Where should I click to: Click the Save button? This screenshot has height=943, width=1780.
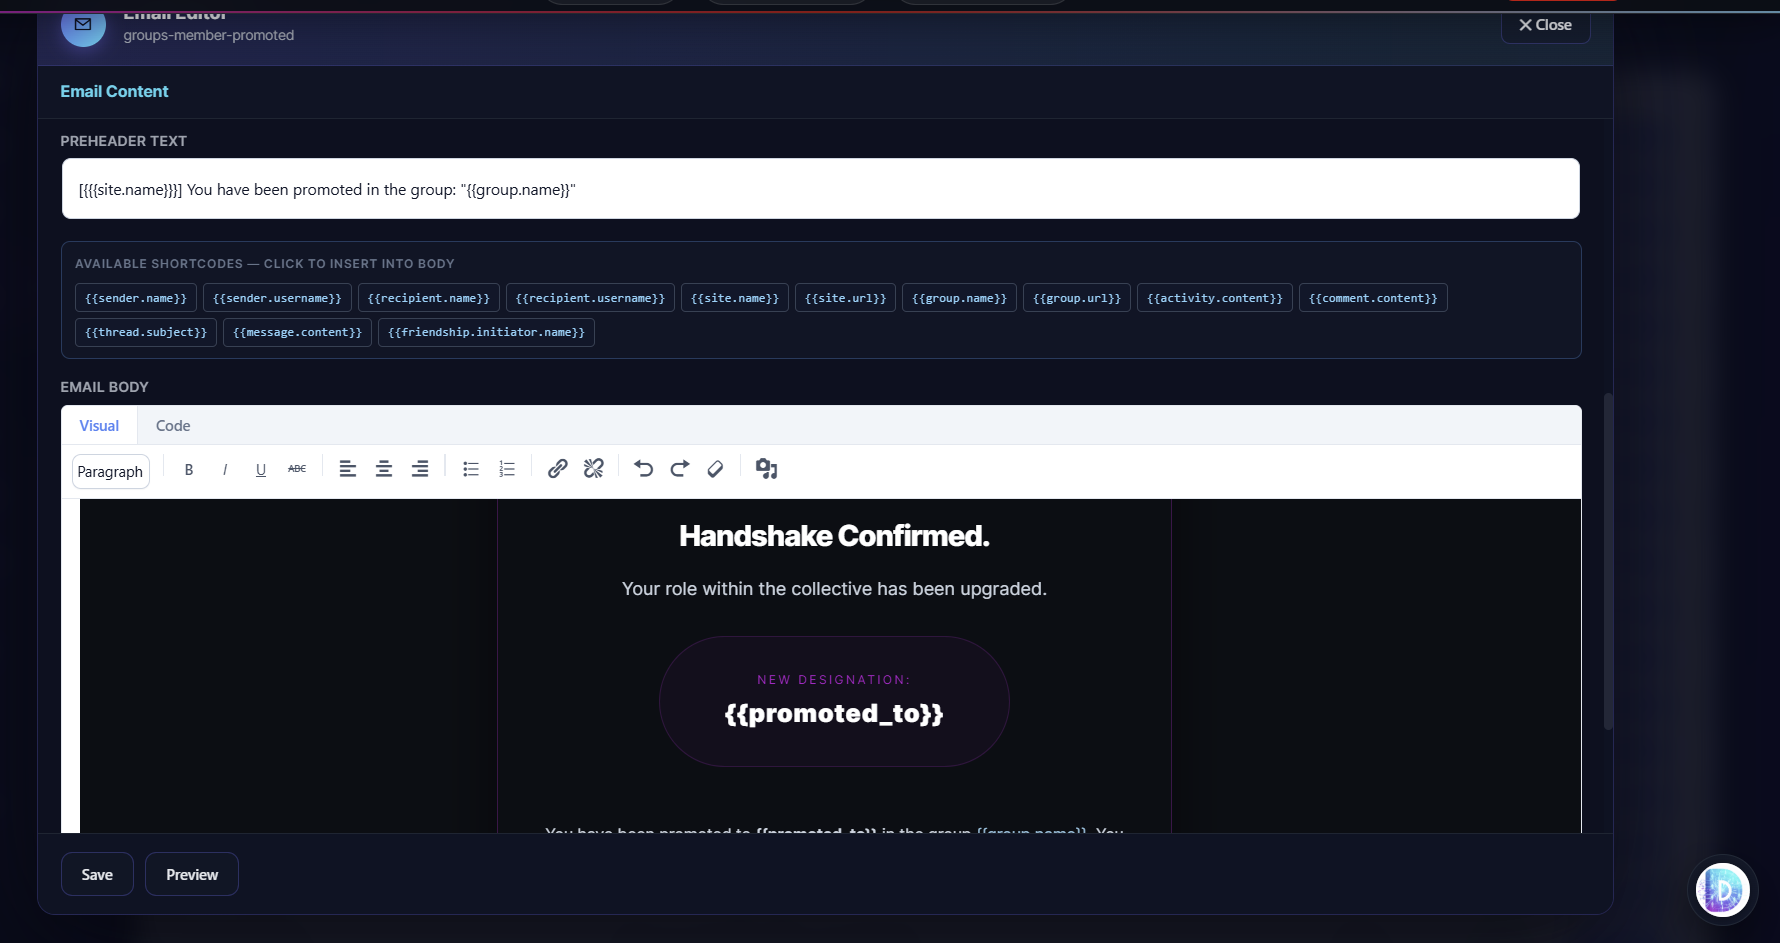click(97, 874)
